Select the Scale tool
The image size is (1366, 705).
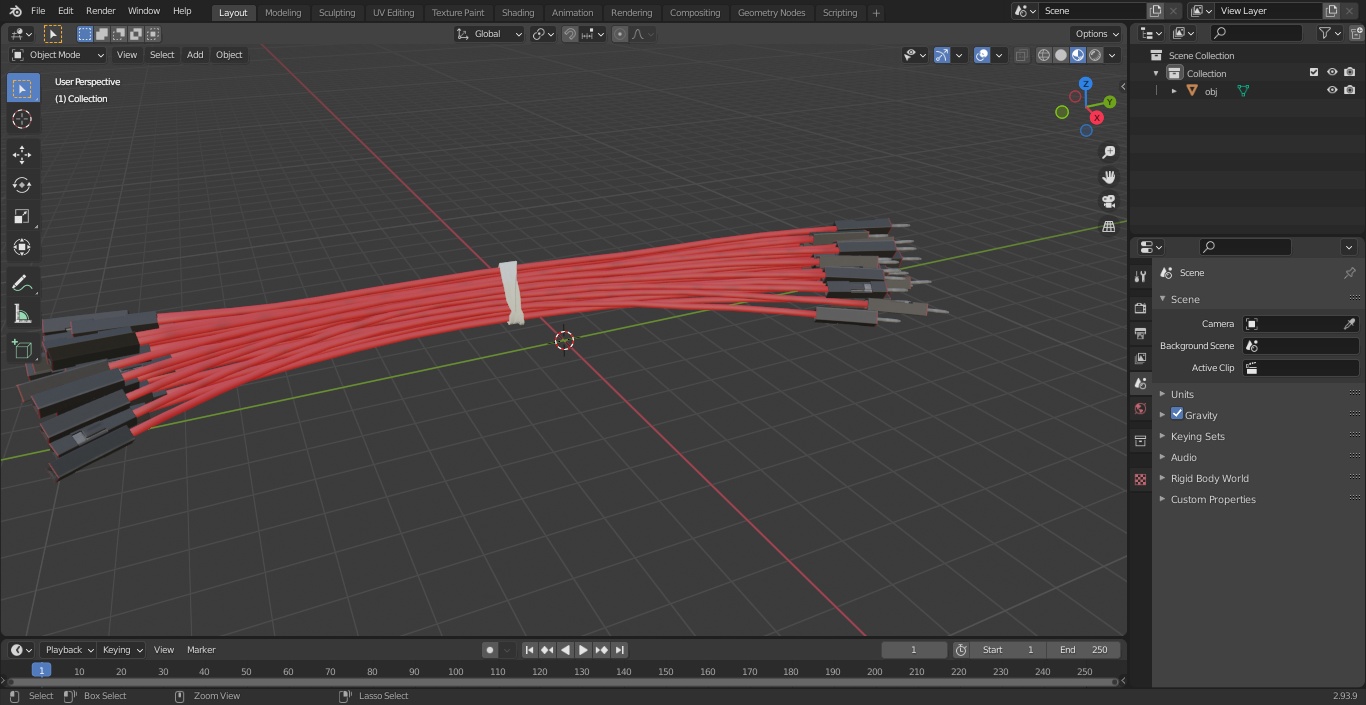tap(22, 216)
